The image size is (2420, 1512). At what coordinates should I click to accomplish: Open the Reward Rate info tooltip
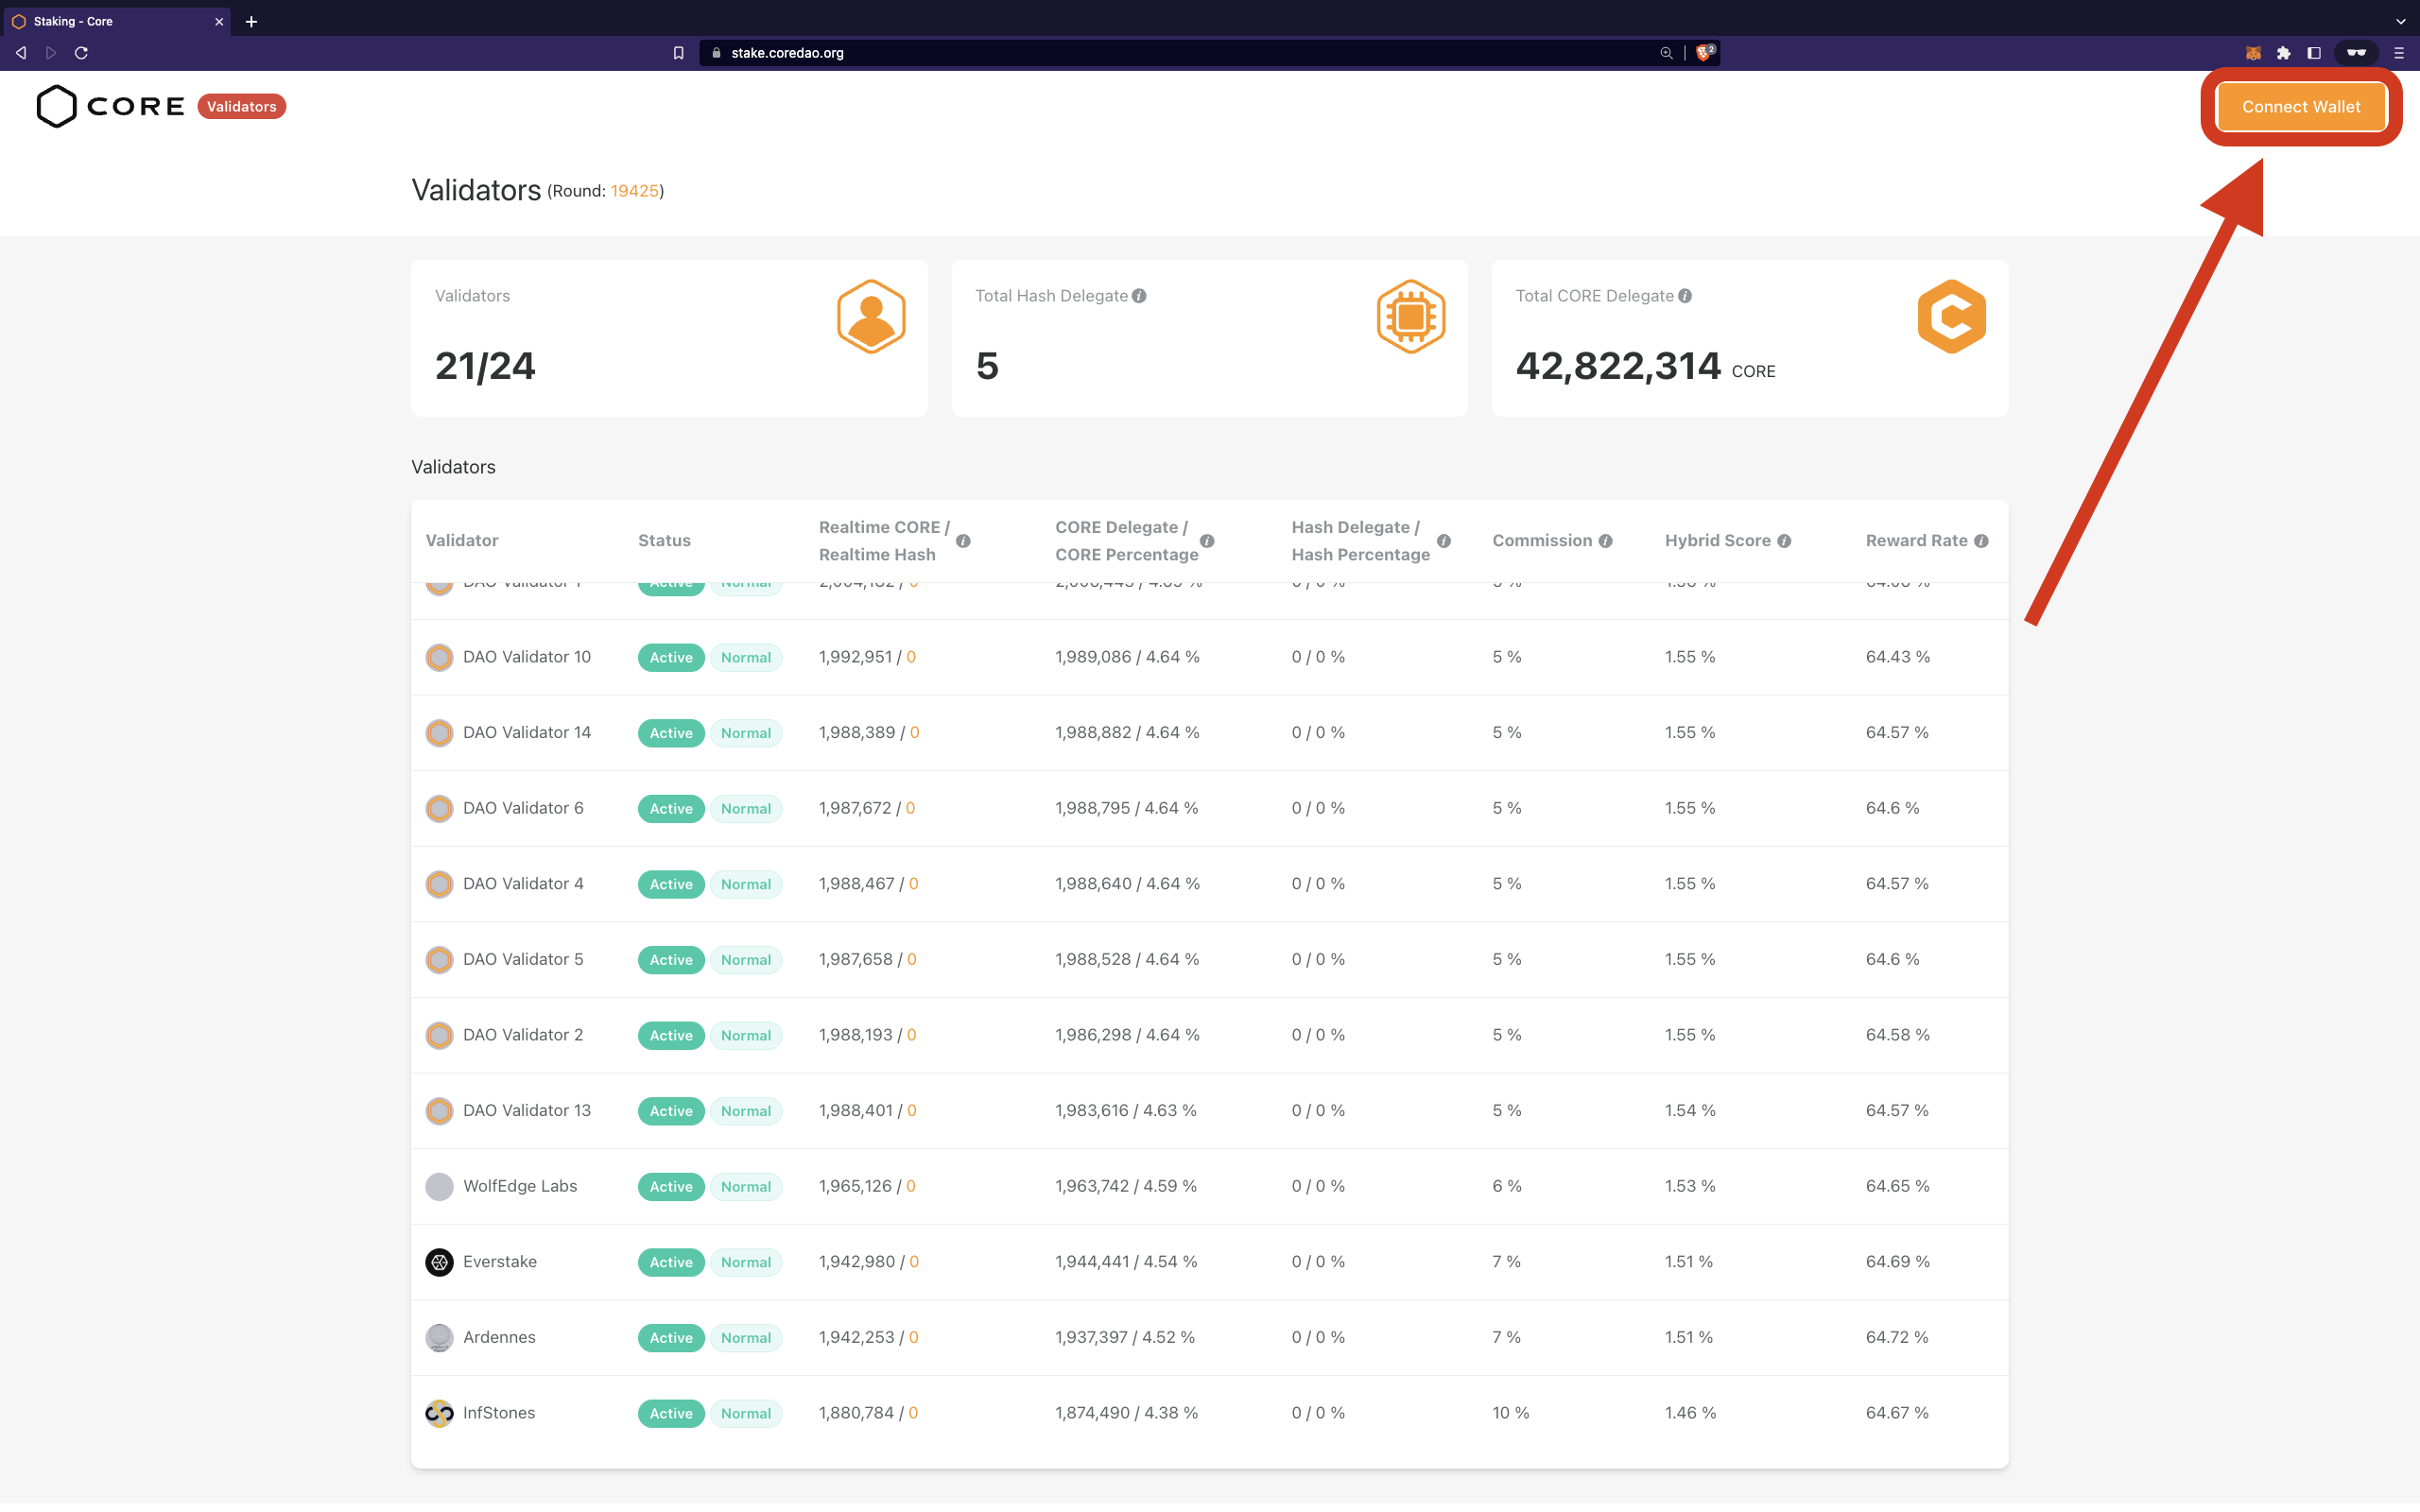tap(1981, 540)
